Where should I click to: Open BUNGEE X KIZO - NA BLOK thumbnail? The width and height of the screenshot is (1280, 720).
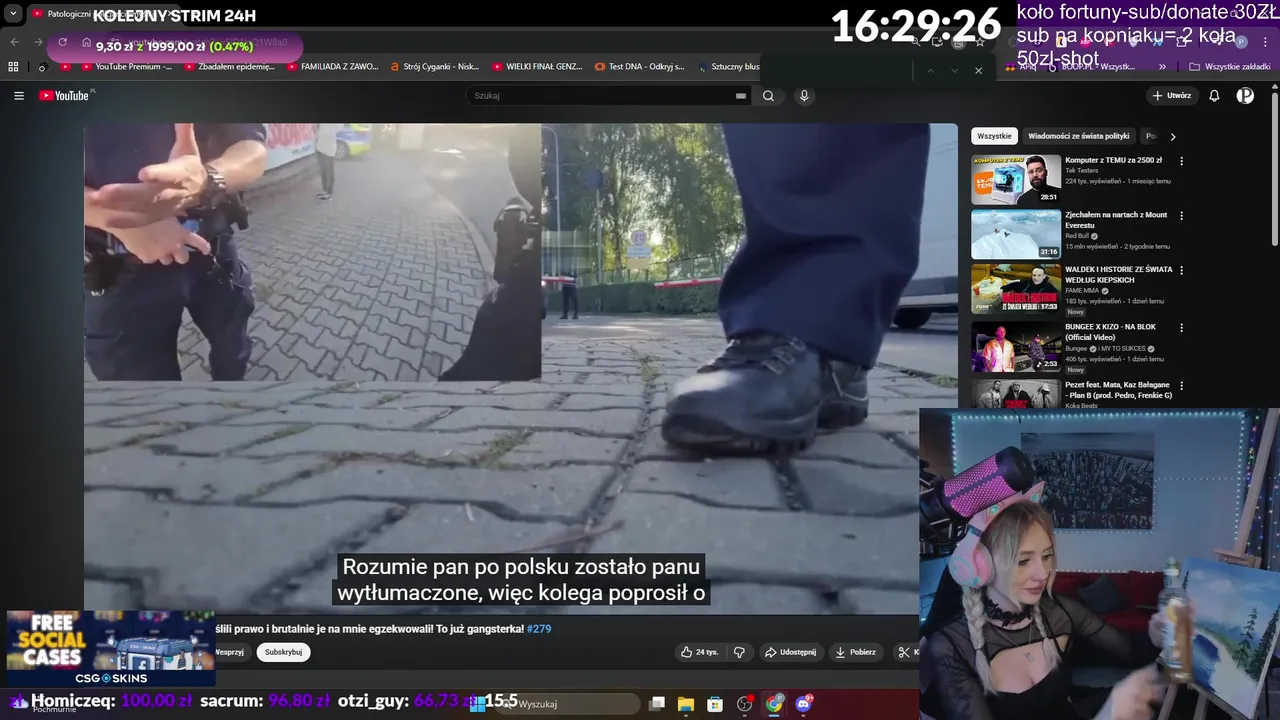coord(1016,347)
